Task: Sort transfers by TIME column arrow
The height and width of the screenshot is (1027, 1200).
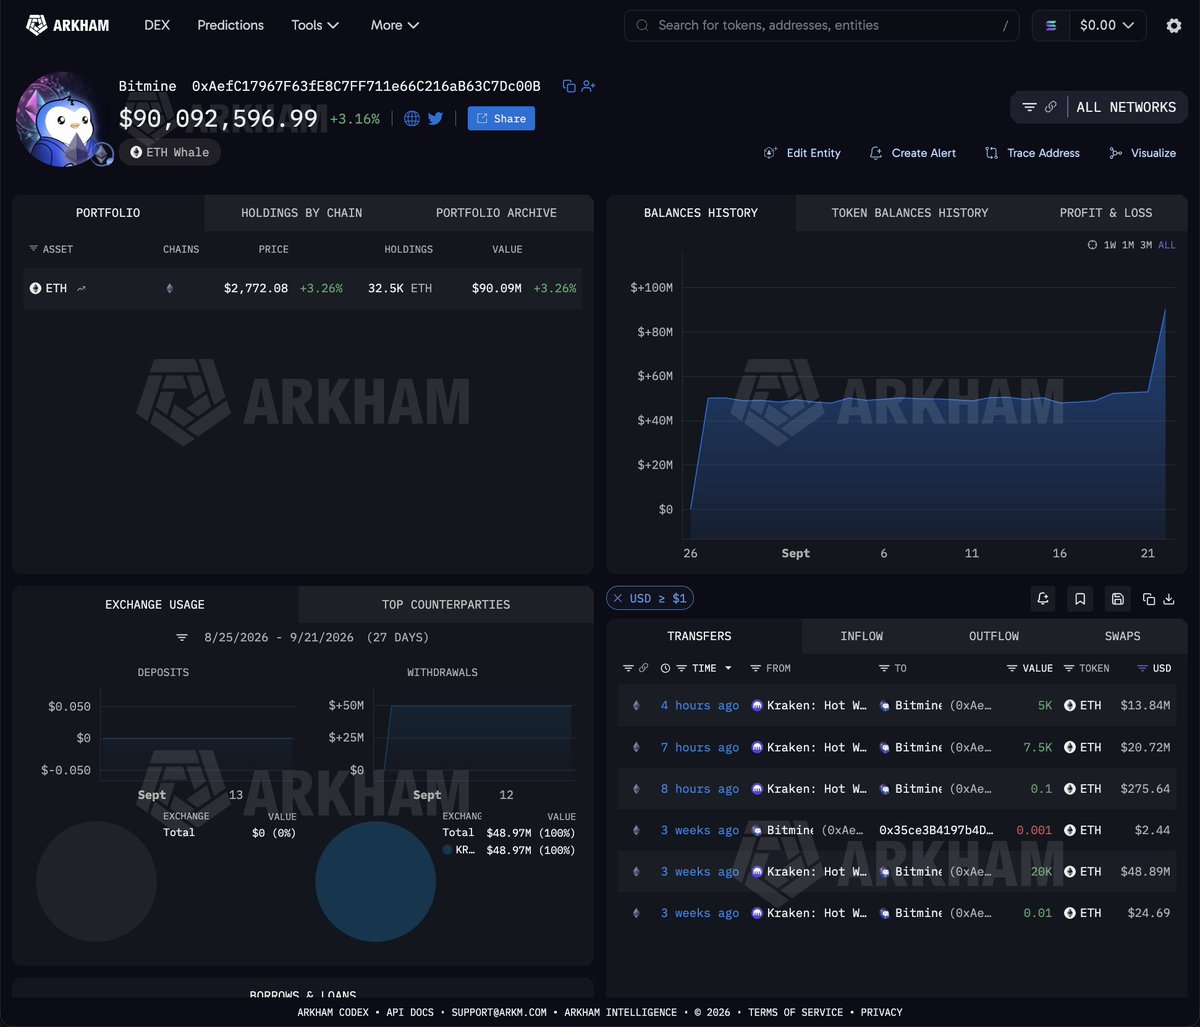Action: pyautogui.click(x=728, y=668)
